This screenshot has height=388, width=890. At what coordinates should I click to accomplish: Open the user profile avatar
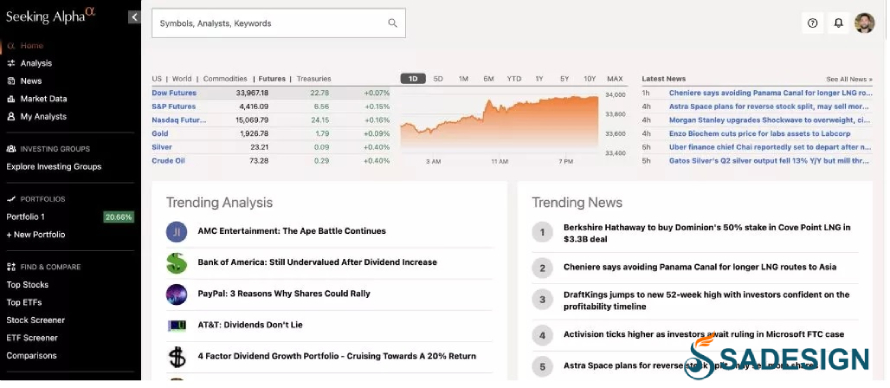pyautogui.click(x=864, y=23)
